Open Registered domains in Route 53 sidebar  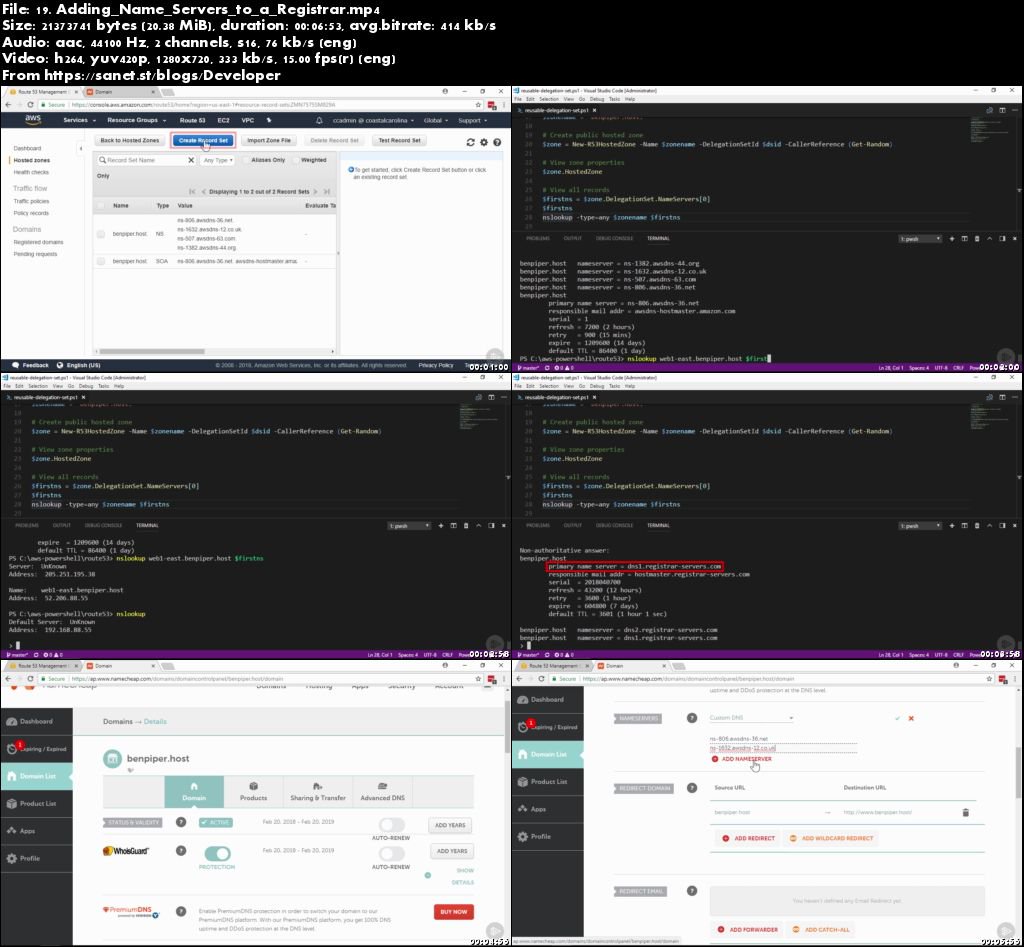tap(39, 242)
